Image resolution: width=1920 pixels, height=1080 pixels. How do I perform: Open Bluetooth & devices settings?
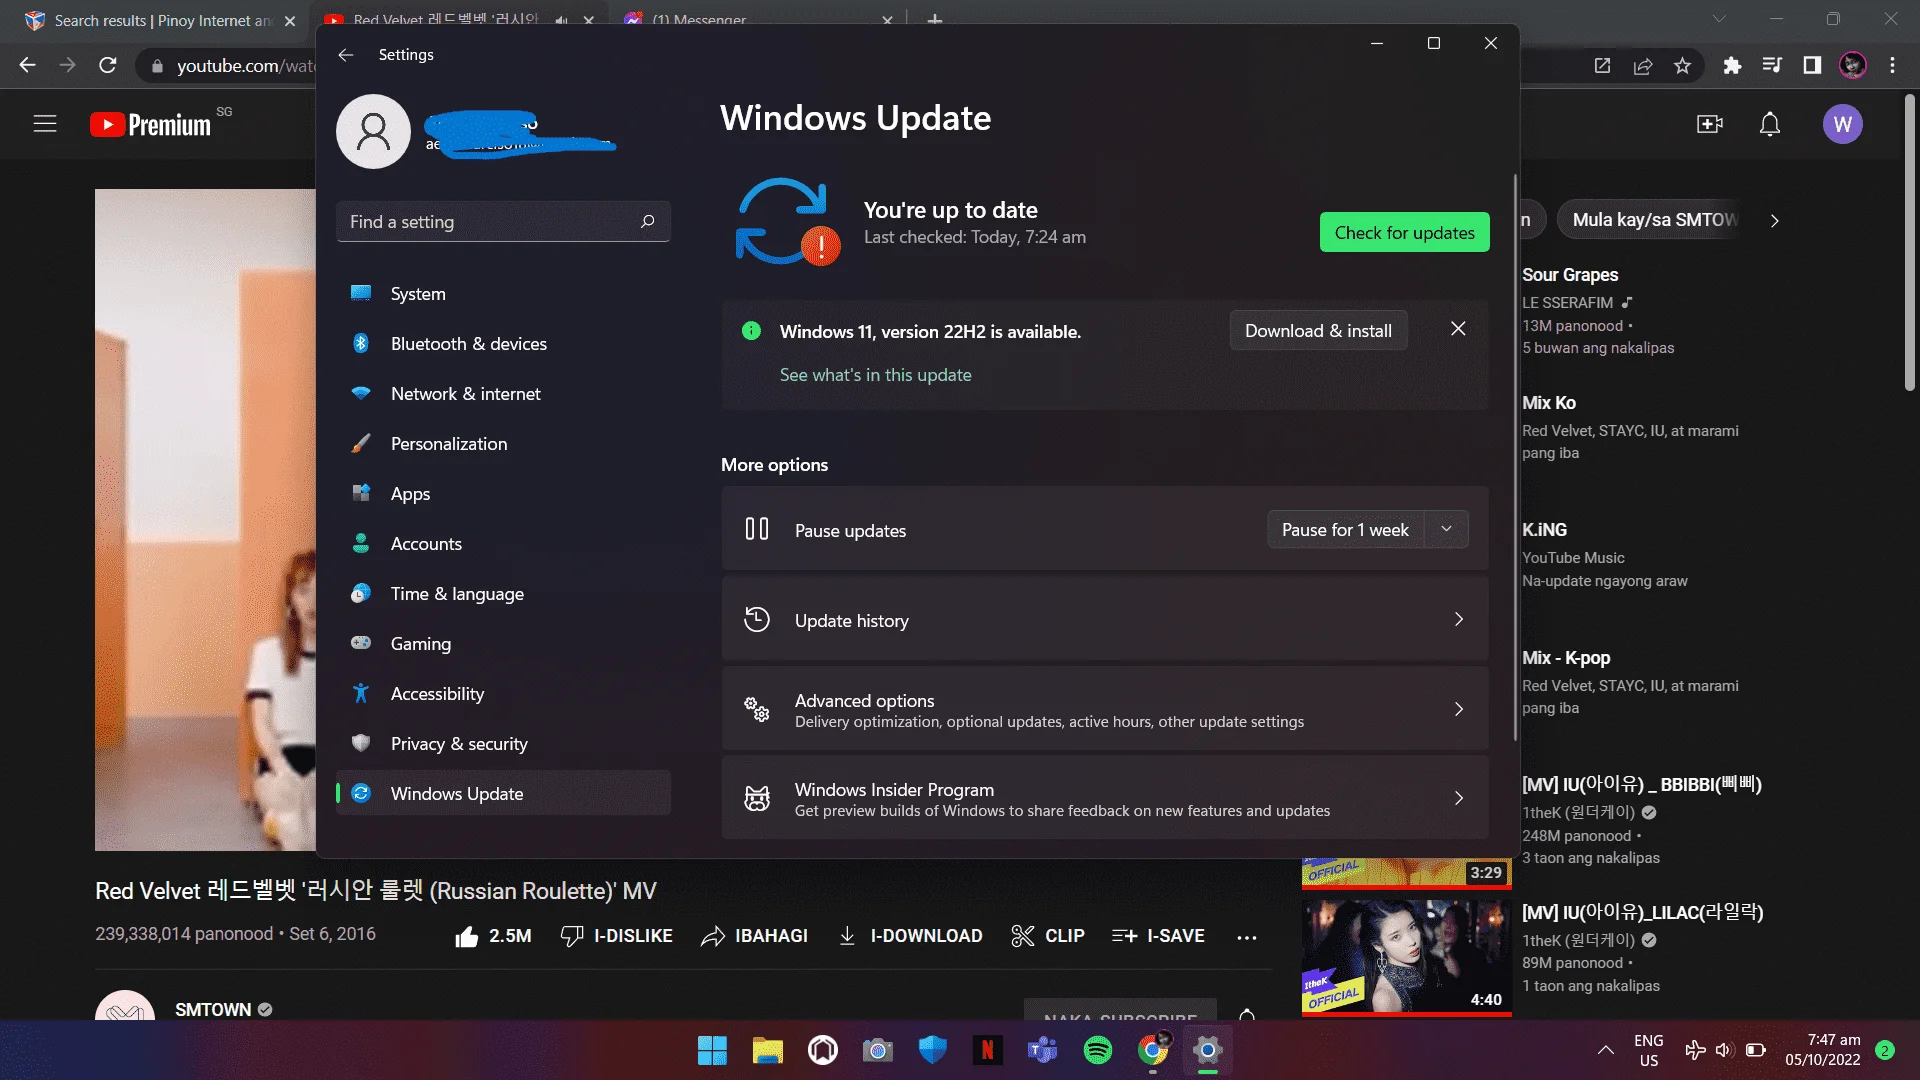point(503,344)
